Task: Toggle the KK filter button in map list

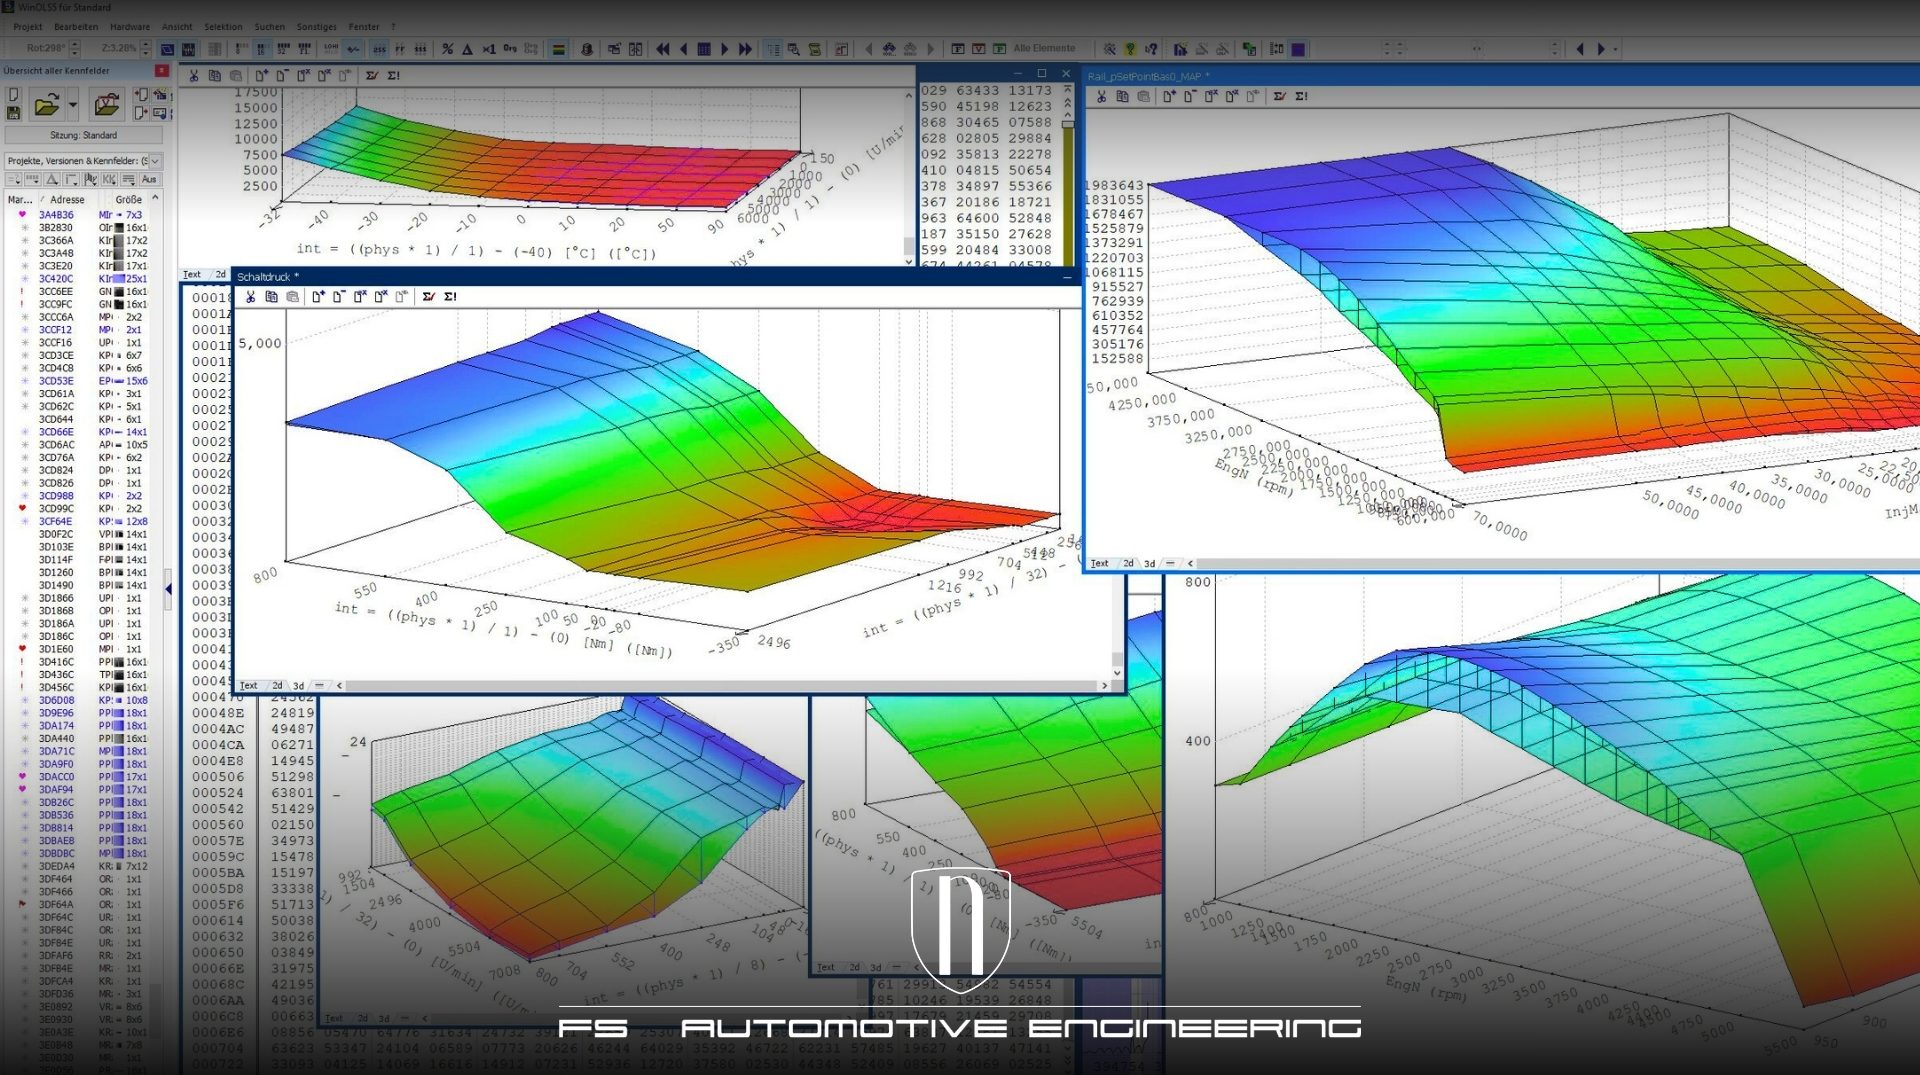Action: click(x=109, y=180)
